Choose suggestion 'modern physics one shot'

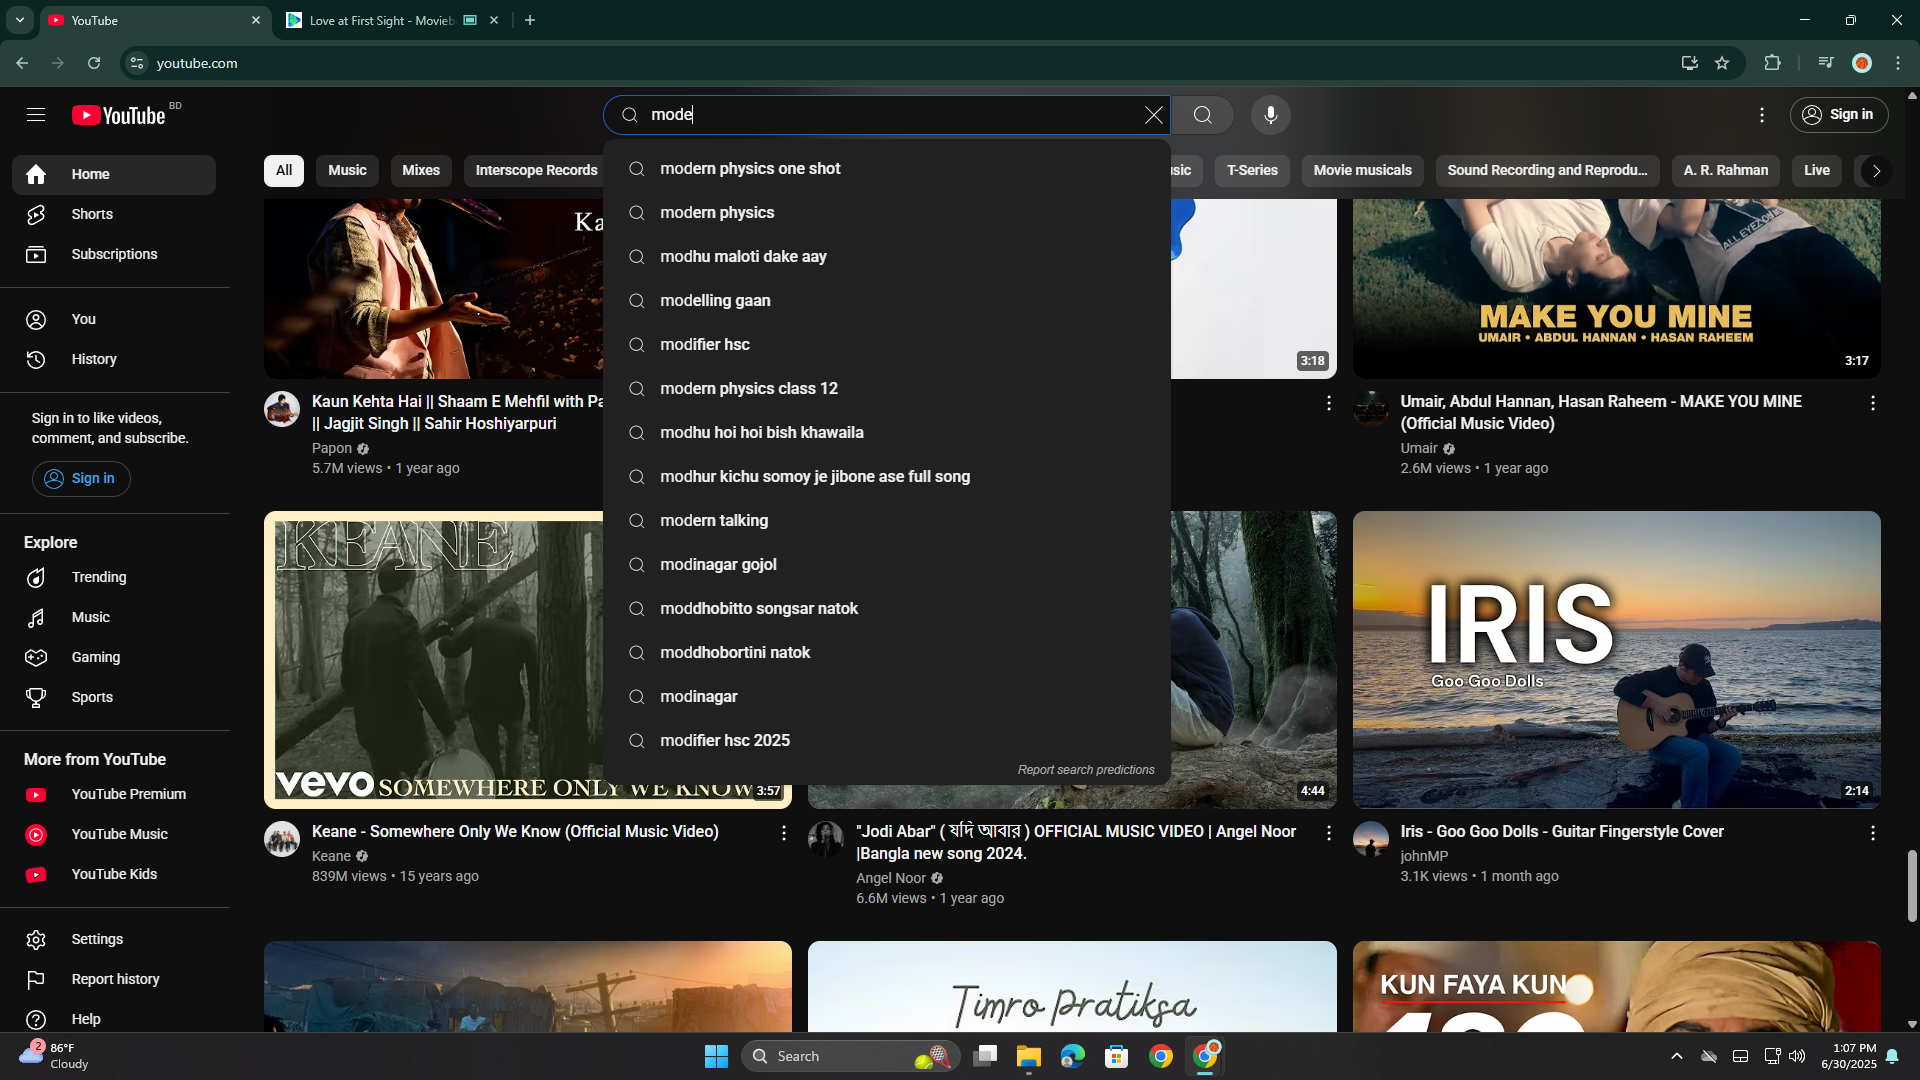[887, 169]
